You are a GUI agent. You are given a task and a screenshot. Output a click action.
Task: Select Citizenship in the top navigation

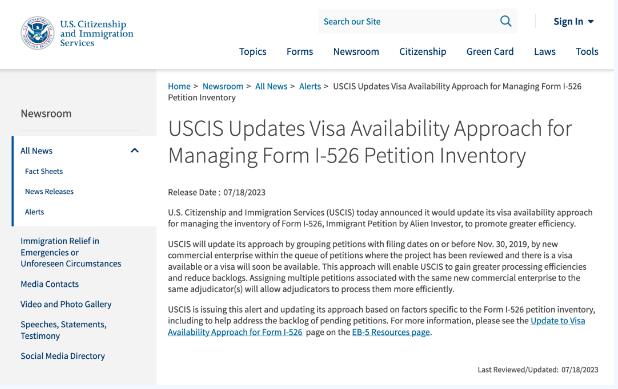[423, 52]
